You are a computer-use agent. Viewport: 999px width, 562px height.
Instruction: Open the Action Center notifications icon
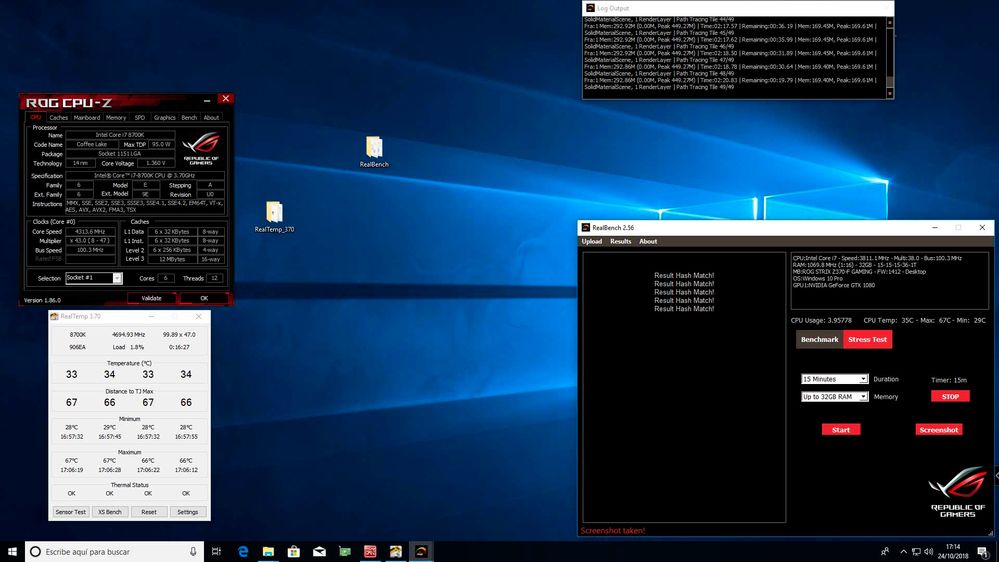click(983, 552)
